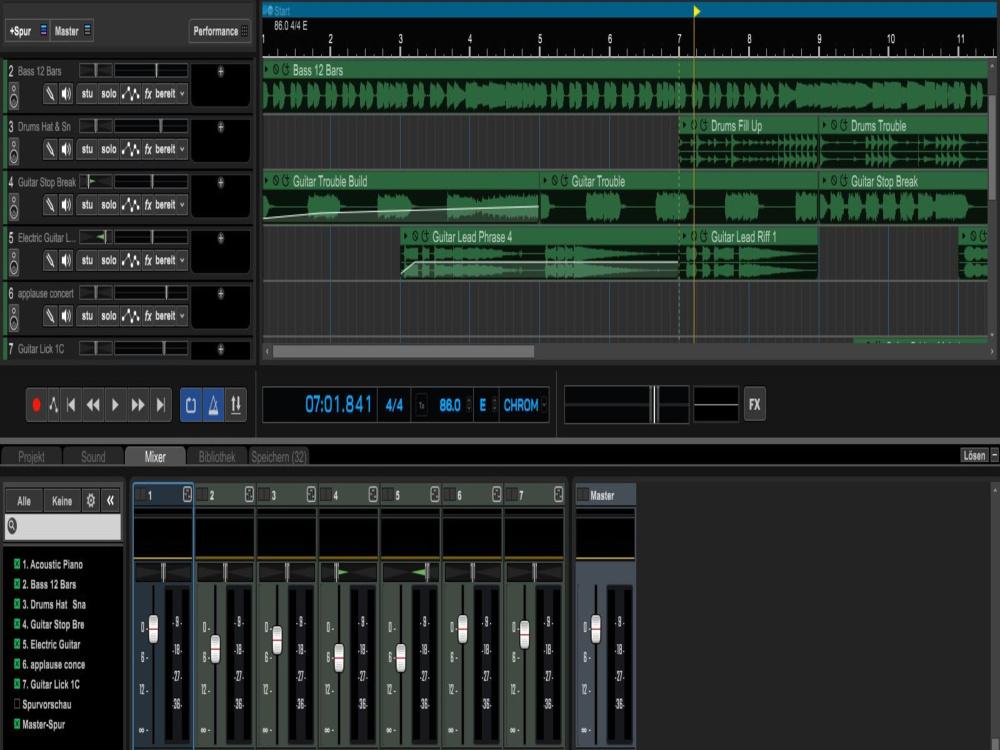Uncheck 4. Guitar Stop Bre checkbox

click(x=17, y=624)
